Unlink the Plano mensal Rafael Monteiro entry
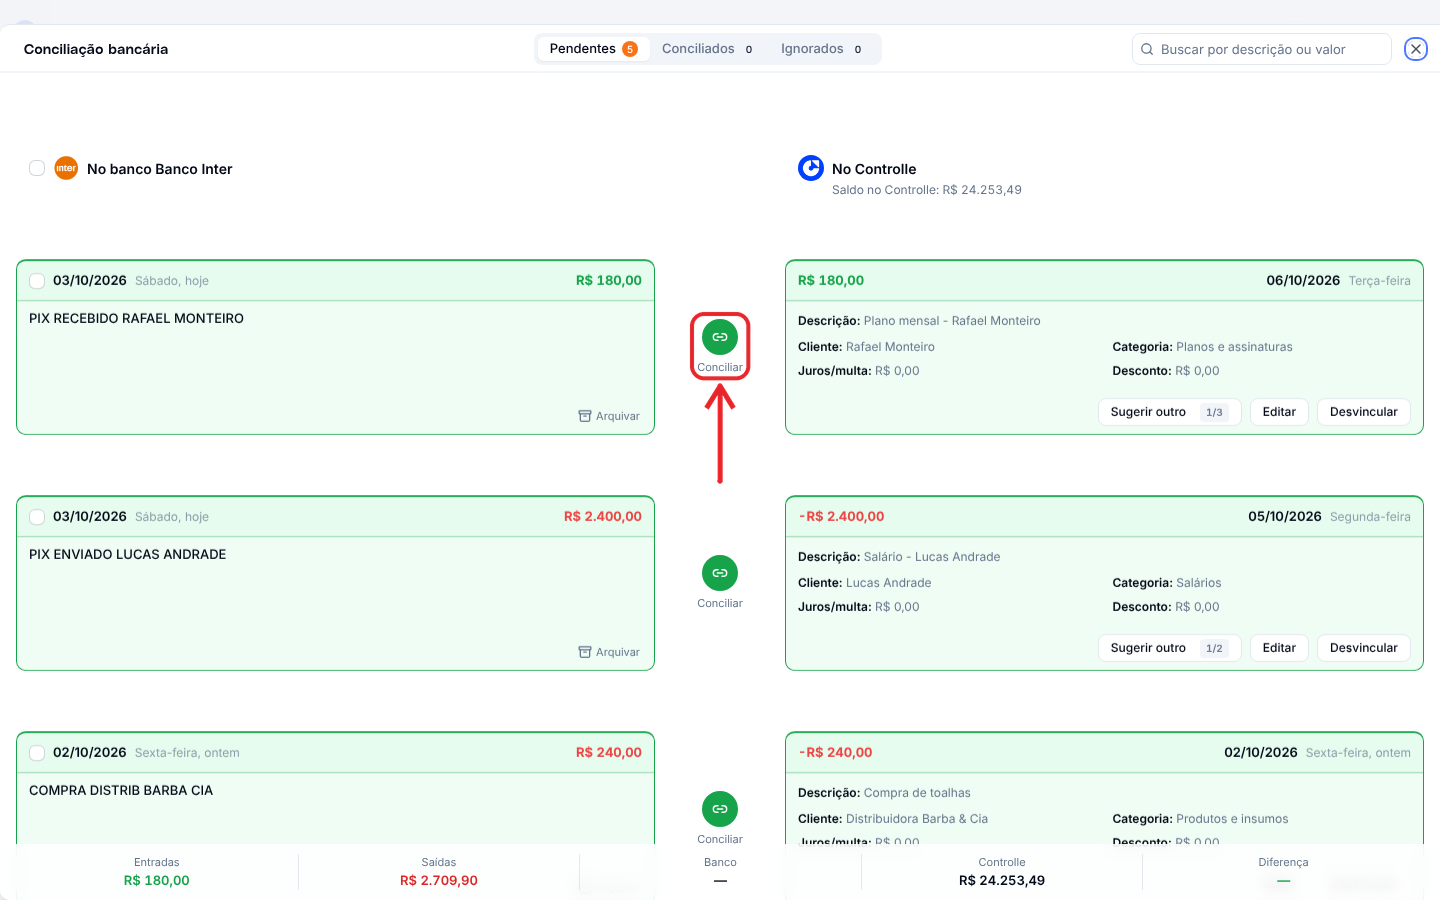This screenshot has height=900, width=1440. pyautogui.click(x=1364, y=412)
